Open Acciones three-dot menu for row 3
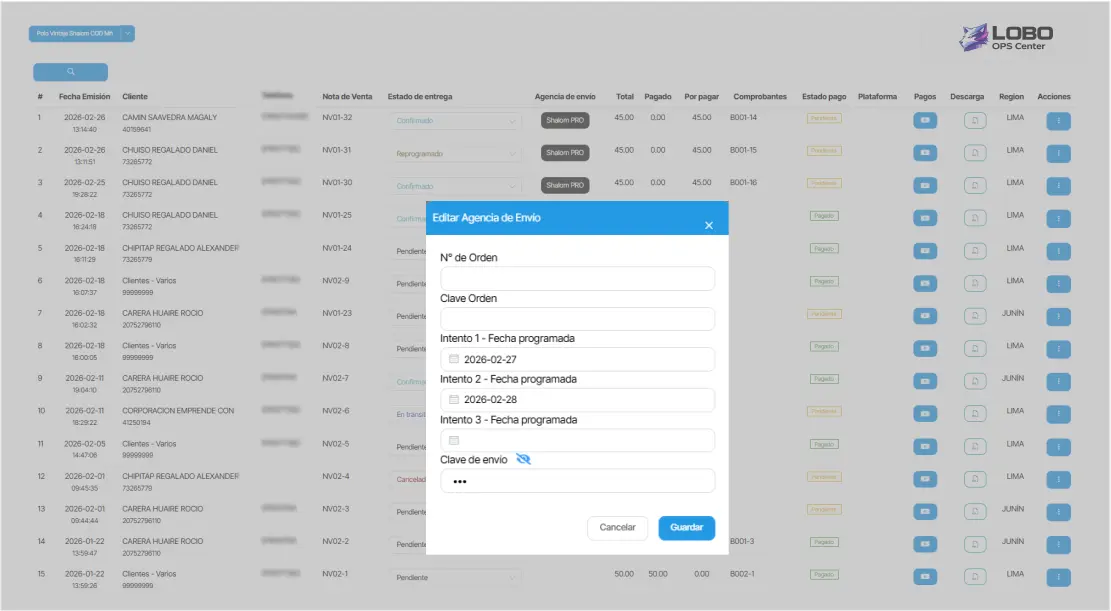1111x611 pixels. [1058, 186]
